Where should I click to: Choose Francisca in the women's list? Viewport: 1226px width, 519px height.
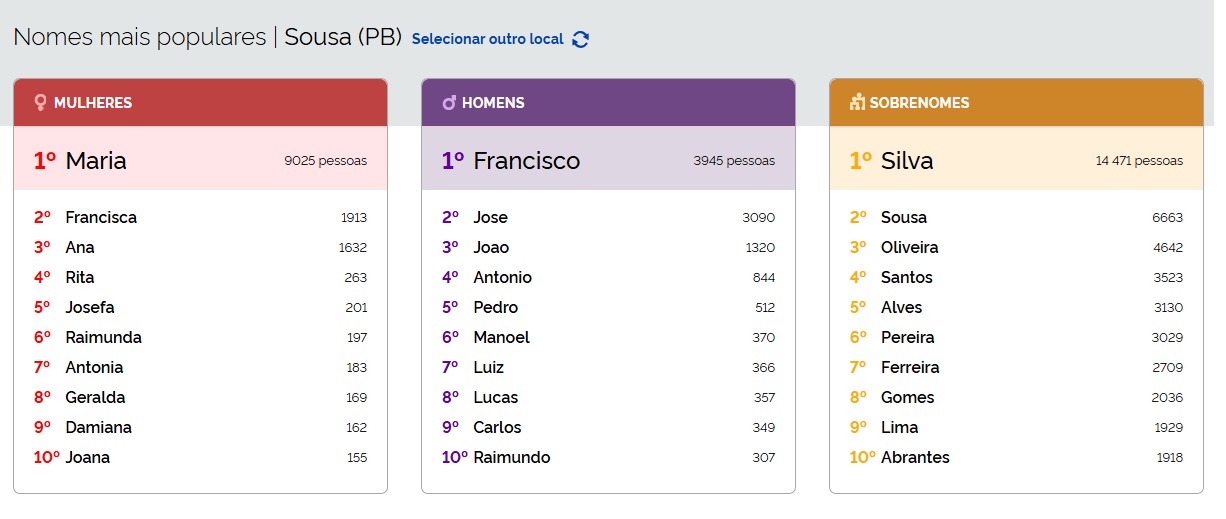tap(101, 217)
